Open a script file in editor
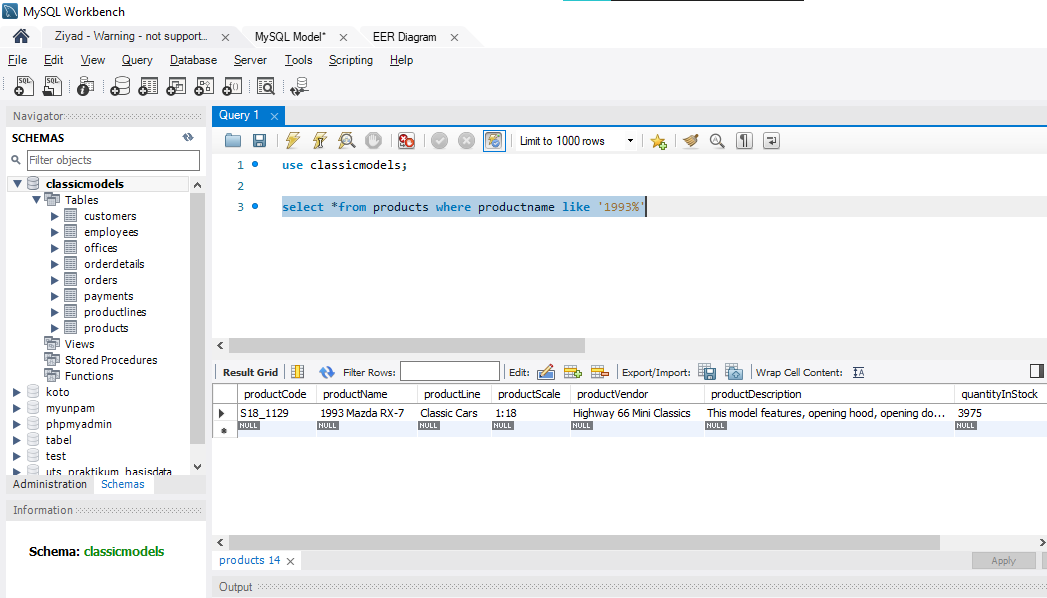This screenshot has height=598, width=1047. pos(232,141)
